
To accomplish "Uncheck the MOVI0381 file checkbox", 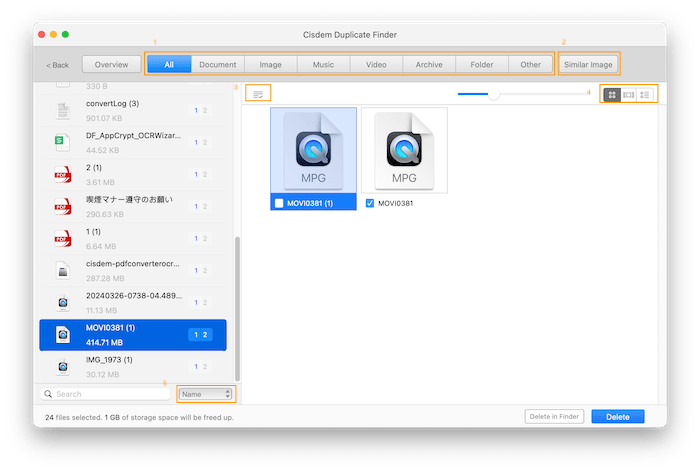I will pos(370,203).
